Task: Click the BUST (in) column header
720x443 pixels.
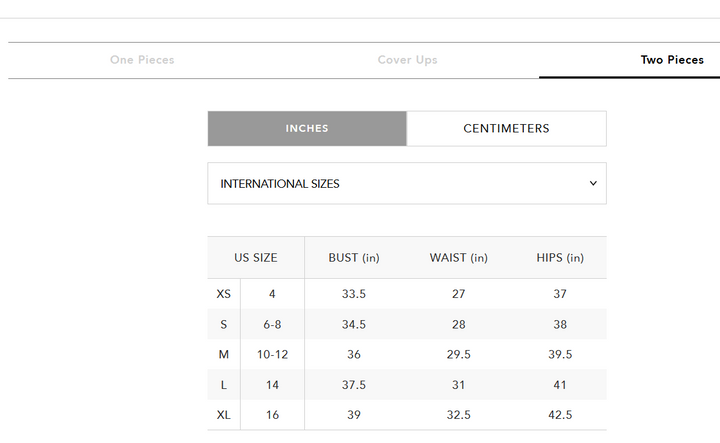Action: point(354,258)
